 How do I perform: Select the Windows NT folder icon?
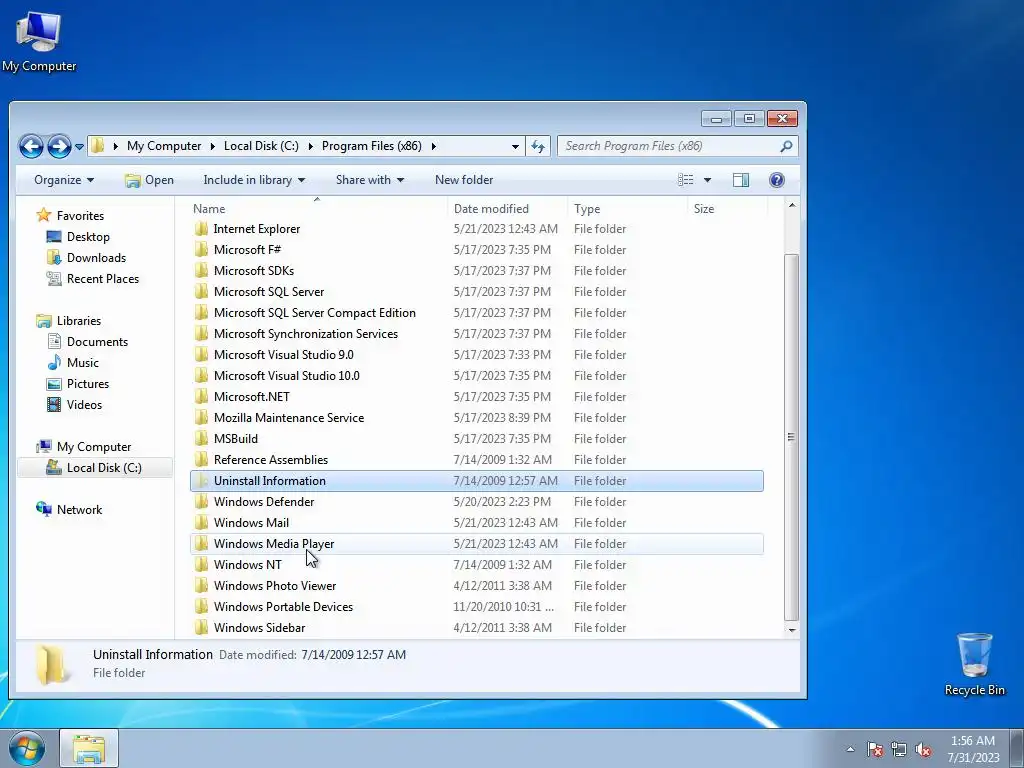[201, 564]
